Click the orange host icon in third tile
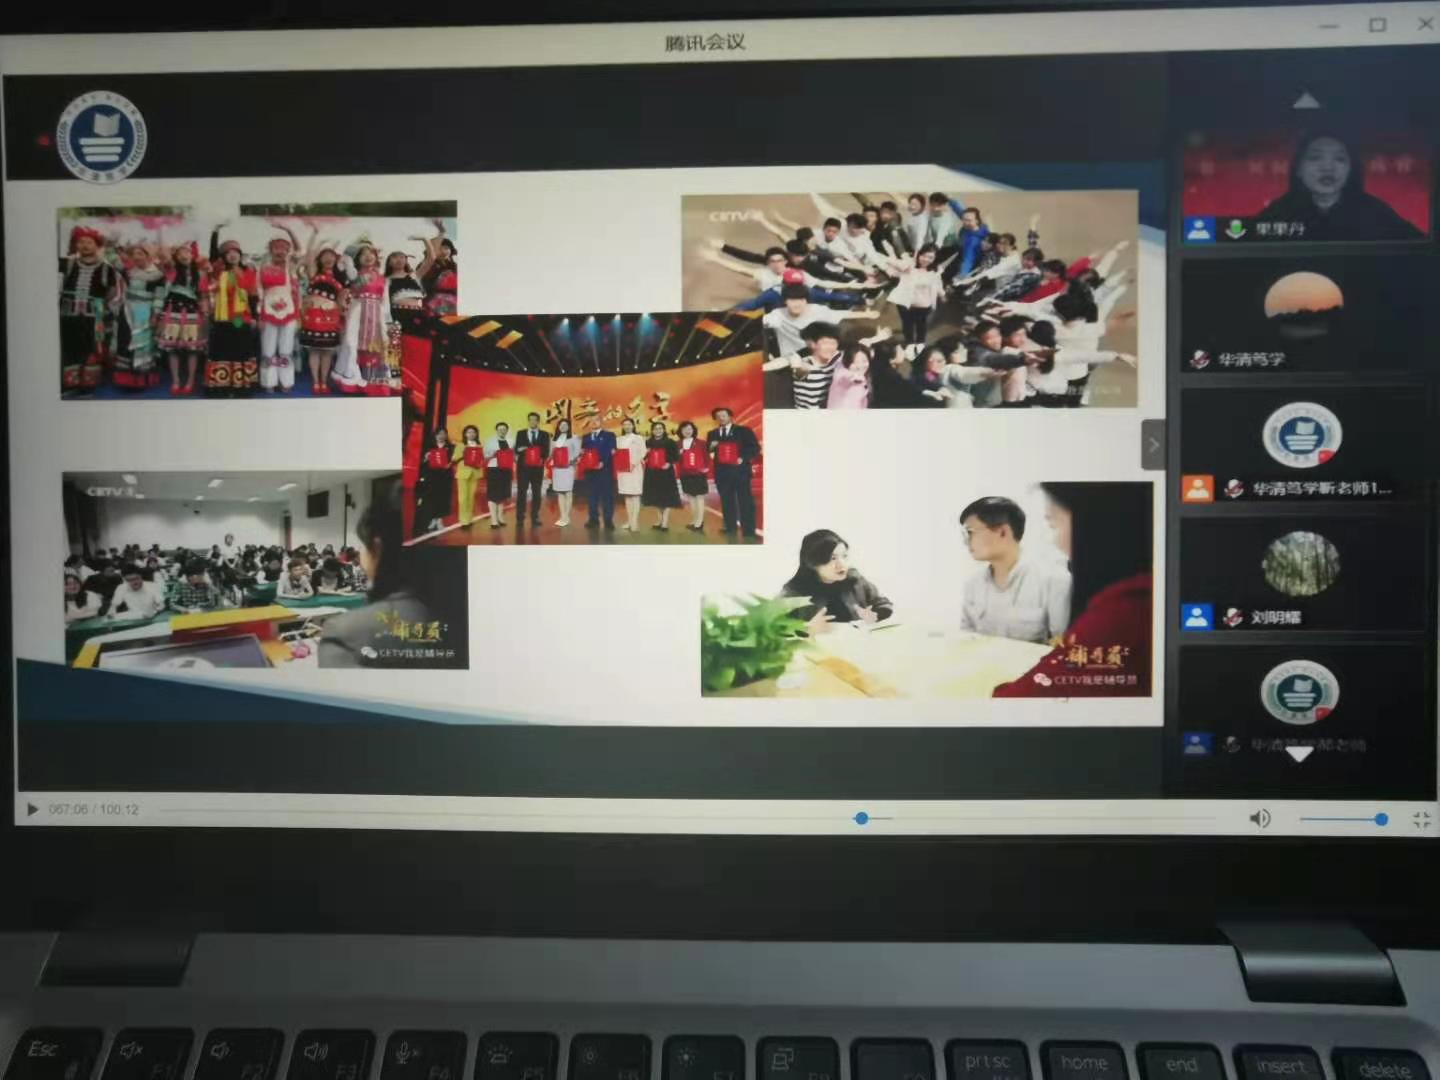This screenshot has height=1080, width=1440. 1197,488
